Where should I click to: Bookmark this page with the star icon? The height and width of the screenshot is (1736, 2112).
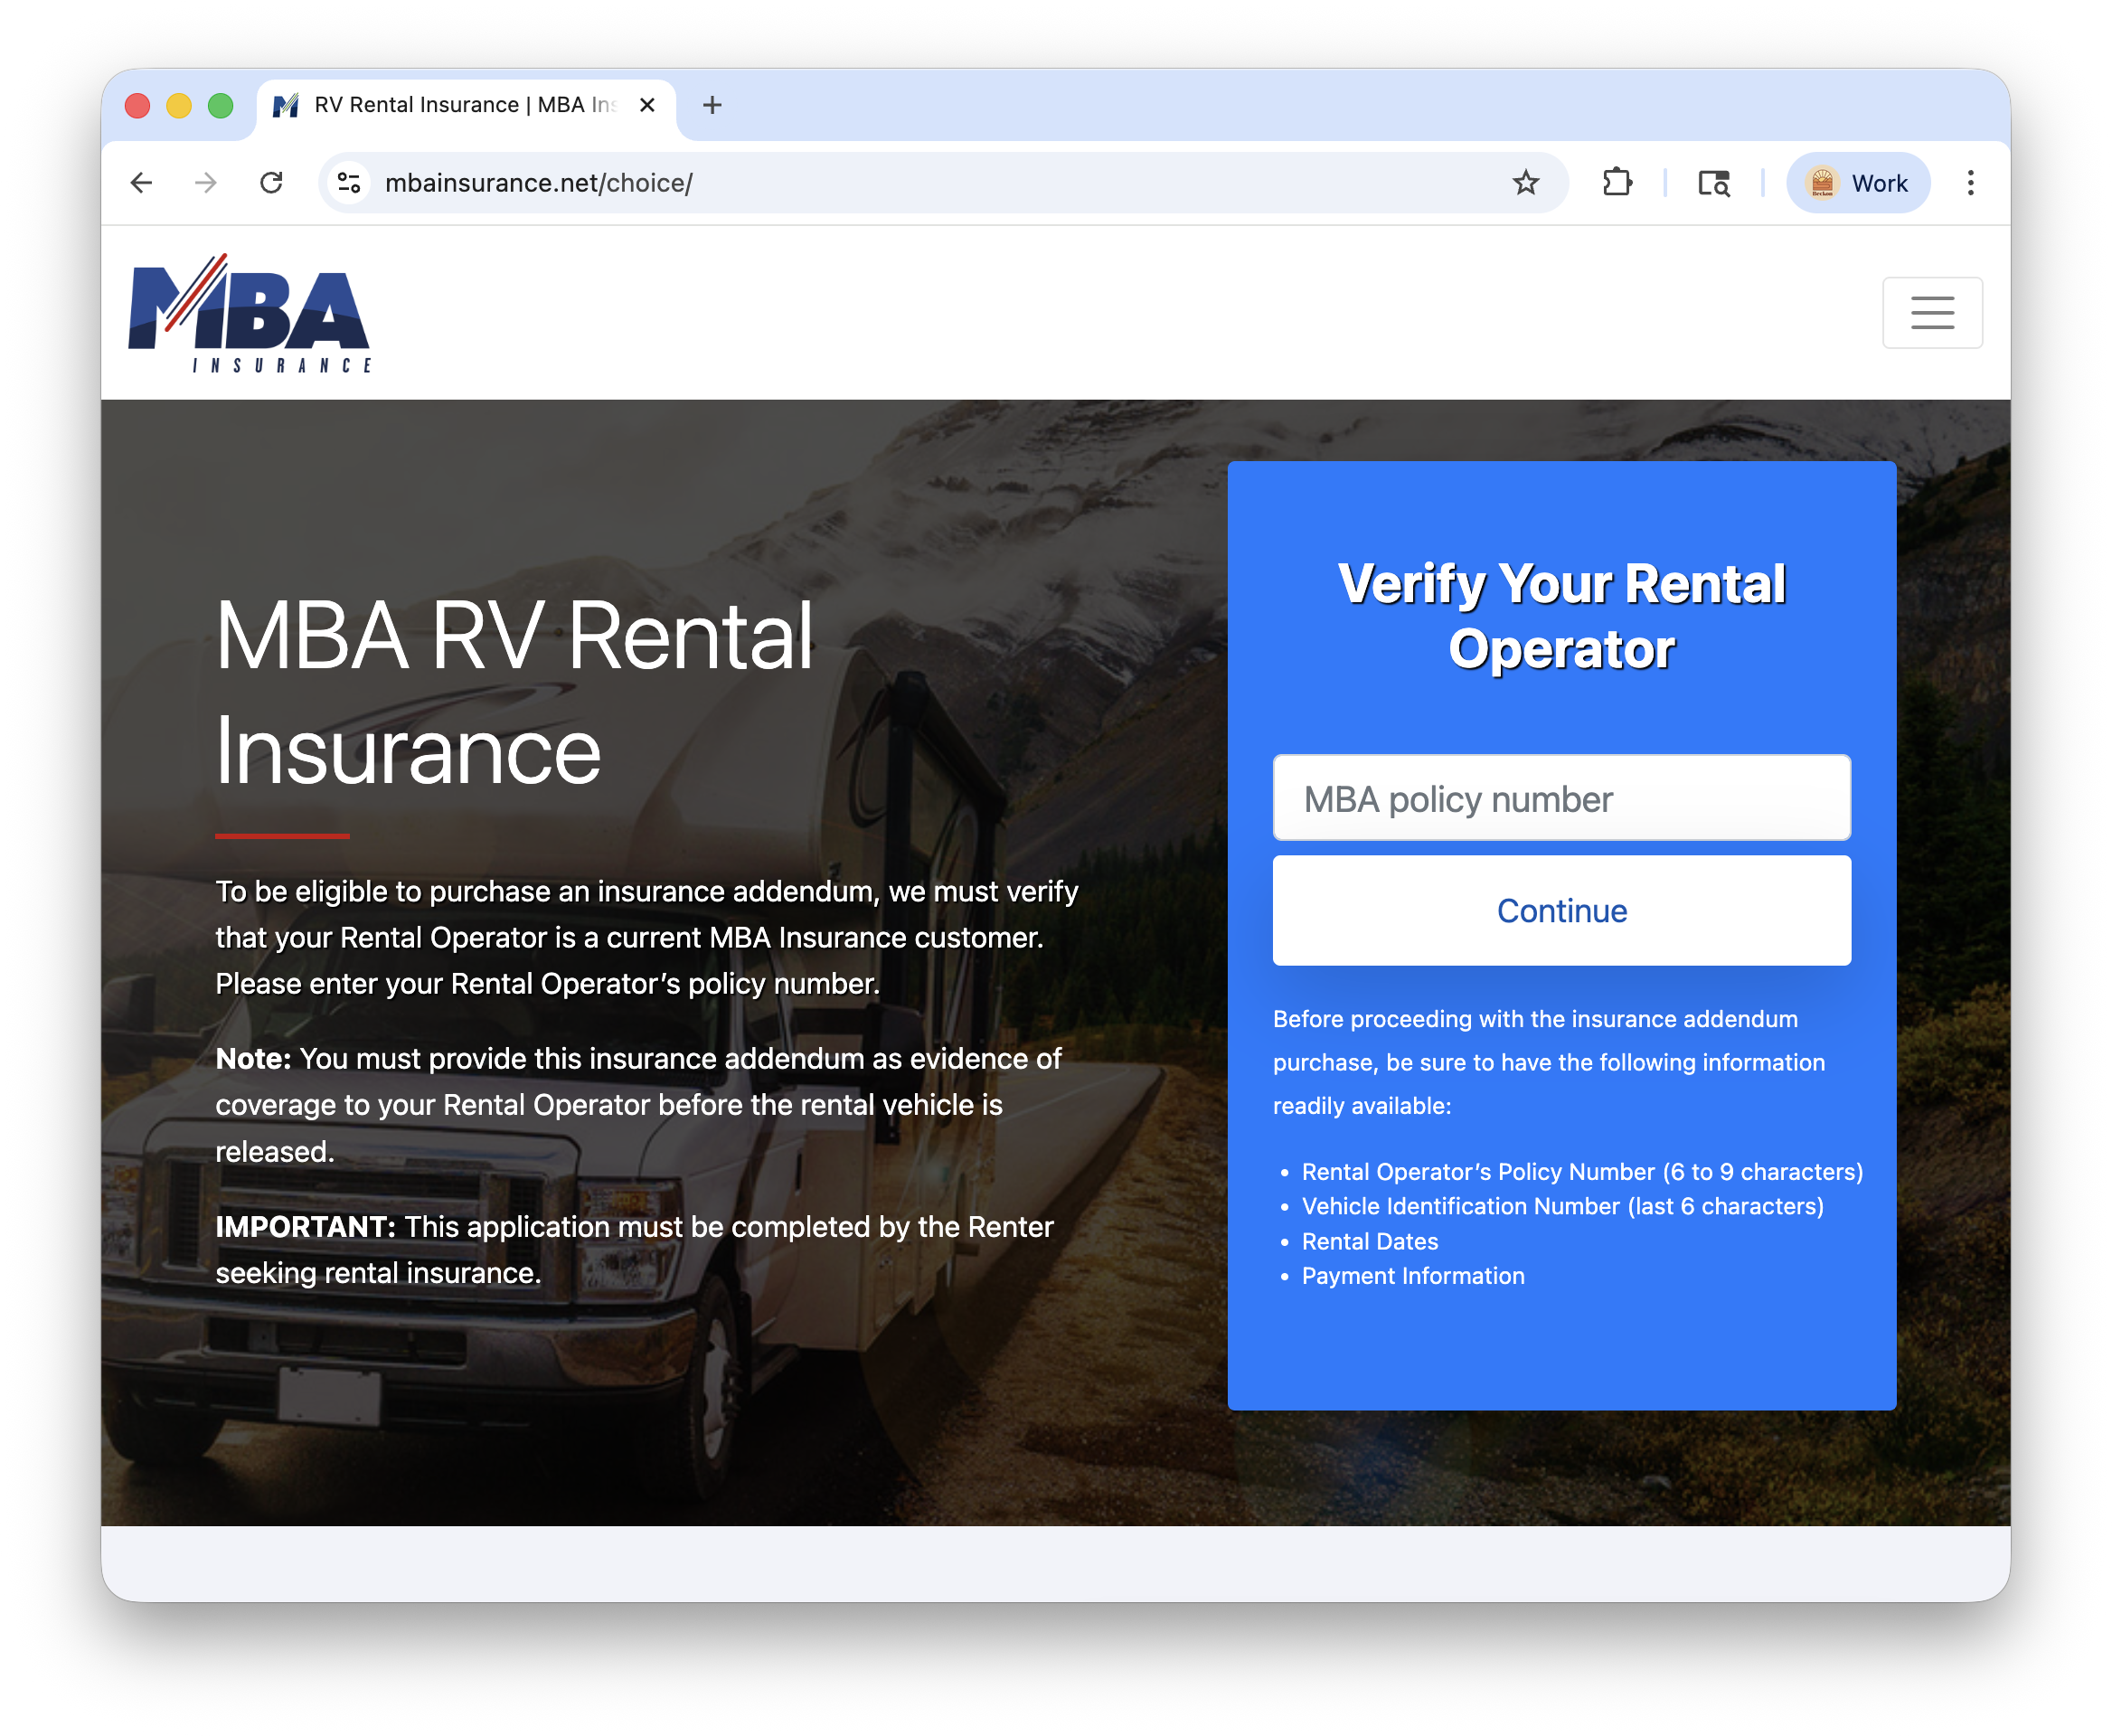pos(1525,183)
